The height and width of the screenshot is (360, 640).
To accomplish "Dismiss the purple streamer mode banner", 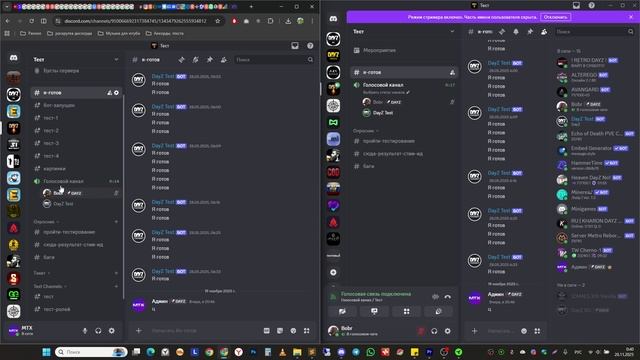I will (631, 17).
